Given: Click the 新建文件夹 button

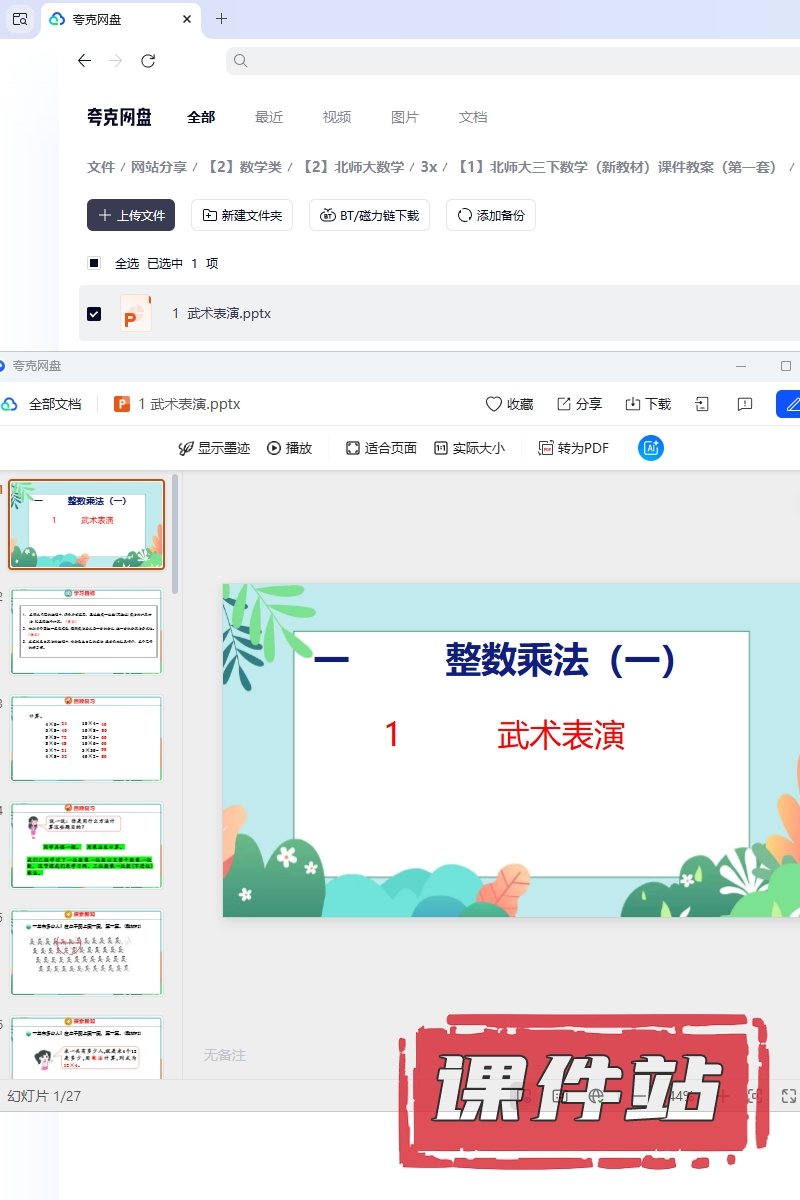Looking at the screenshot, I should [x=242, y=215].
